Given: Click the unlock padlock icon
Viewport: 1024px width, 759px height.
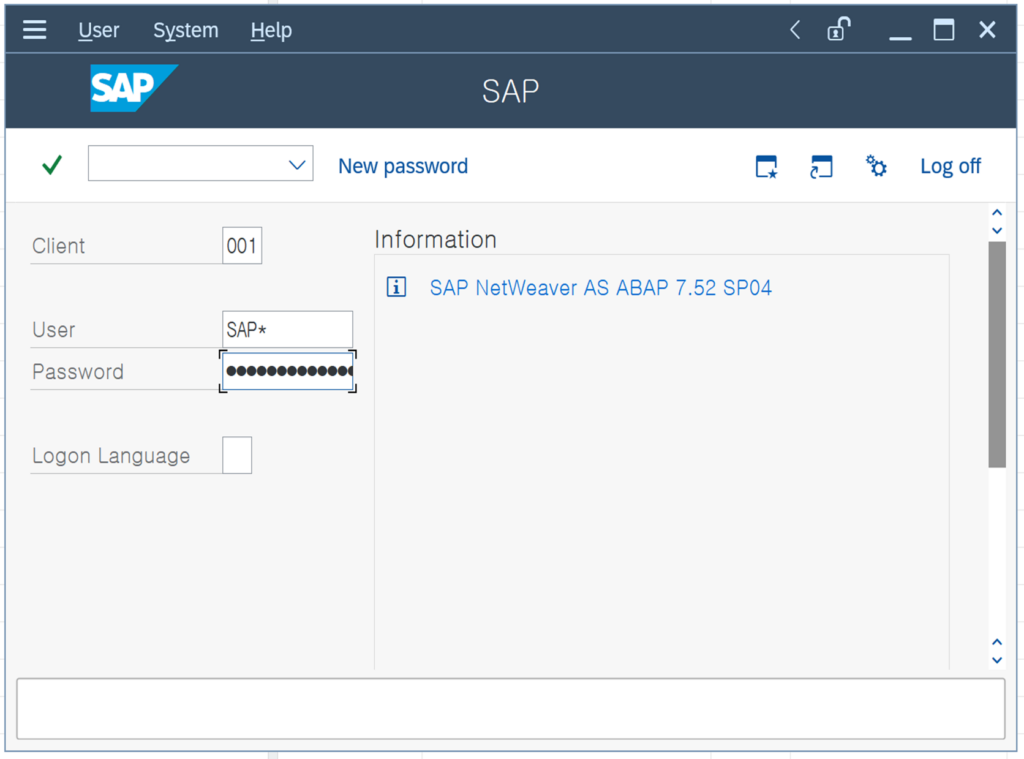Looking at the screenshot, I should point(839,29).
